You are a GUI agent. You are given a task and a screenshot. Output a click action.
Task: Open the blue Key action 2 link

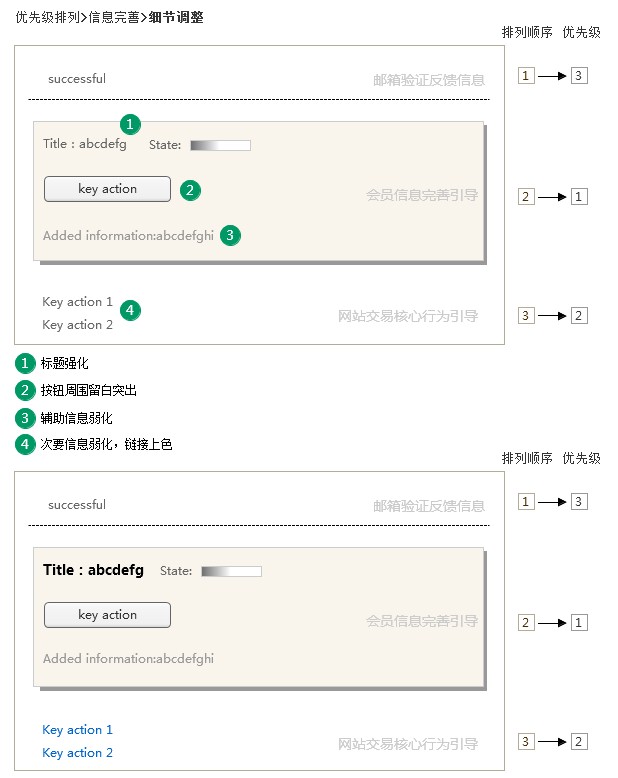click(x=78, y=753)
